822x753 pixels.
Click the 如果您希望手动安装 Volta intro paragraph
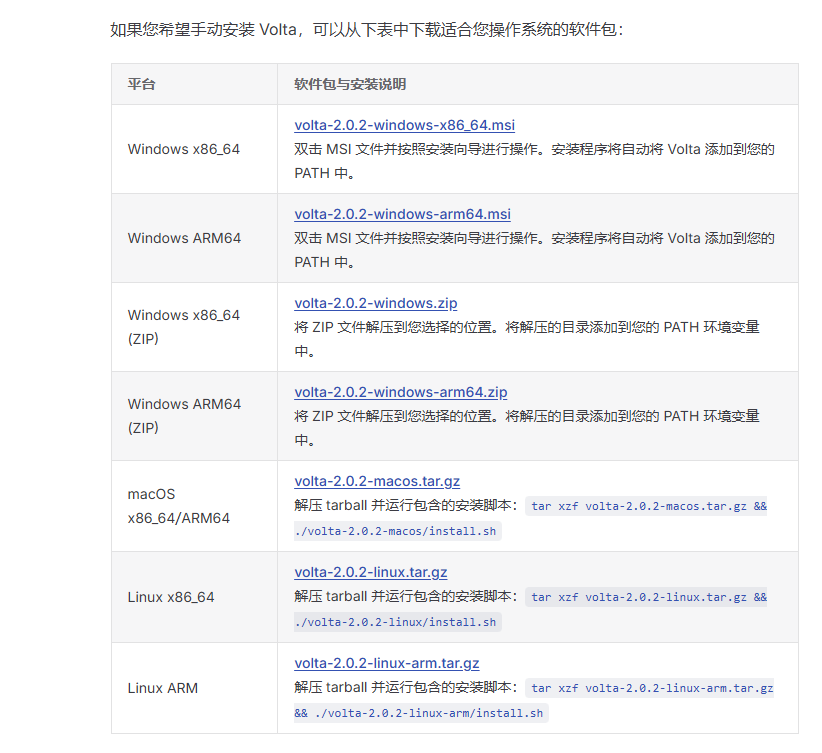coord(366,29)
